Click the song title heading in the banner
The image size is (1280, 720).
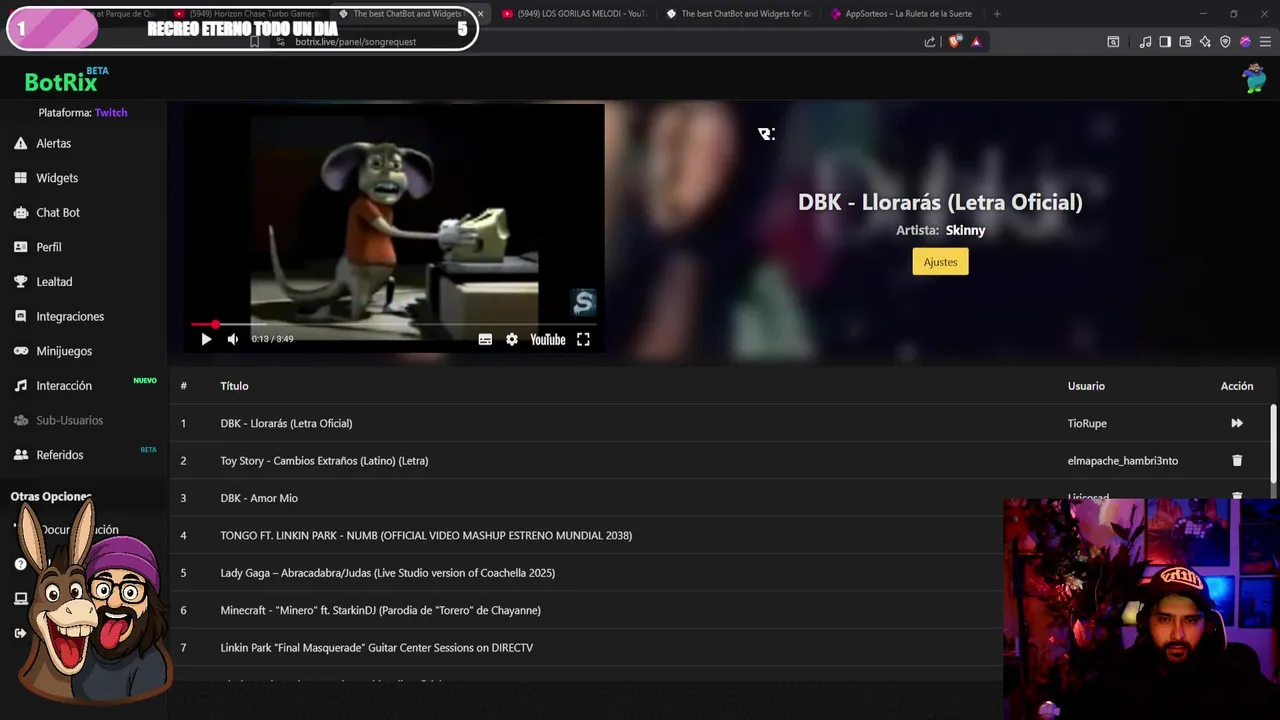[940, 202]
